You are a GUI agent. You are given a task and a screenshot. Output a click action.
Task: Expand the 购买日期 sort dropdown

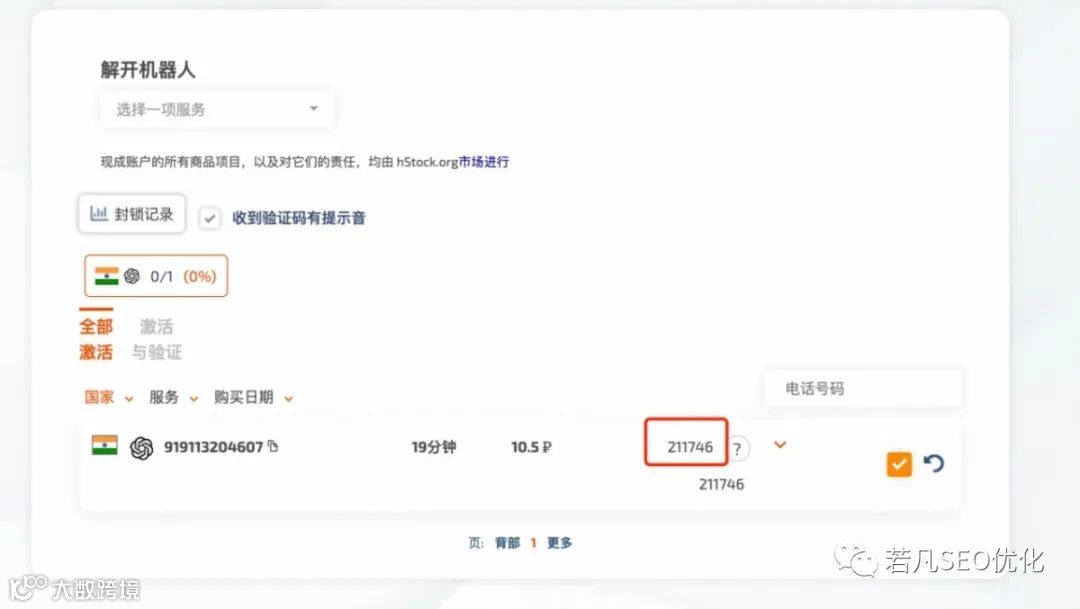pyautogui.click(x=253, y=398)
